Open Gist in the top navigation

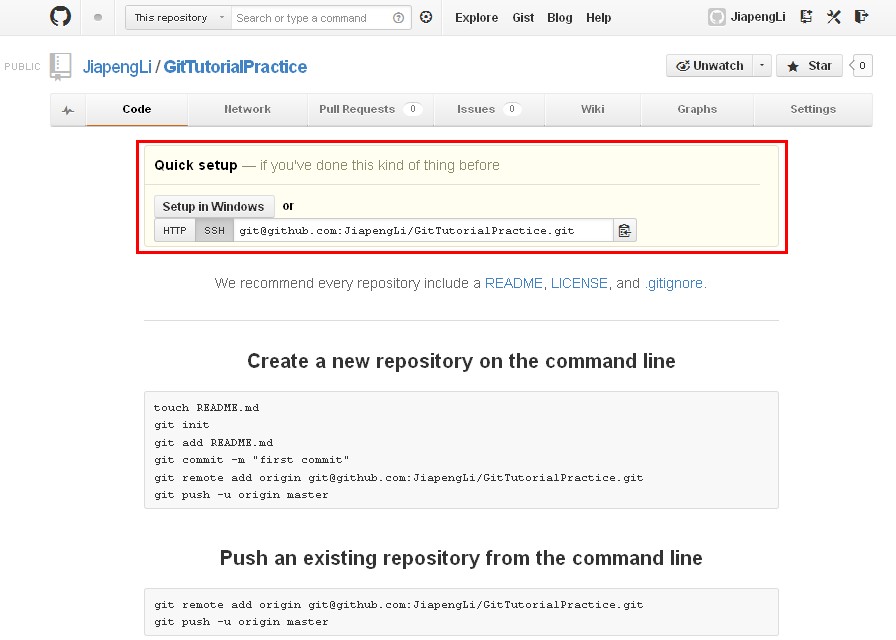click(x=523, y=18)
